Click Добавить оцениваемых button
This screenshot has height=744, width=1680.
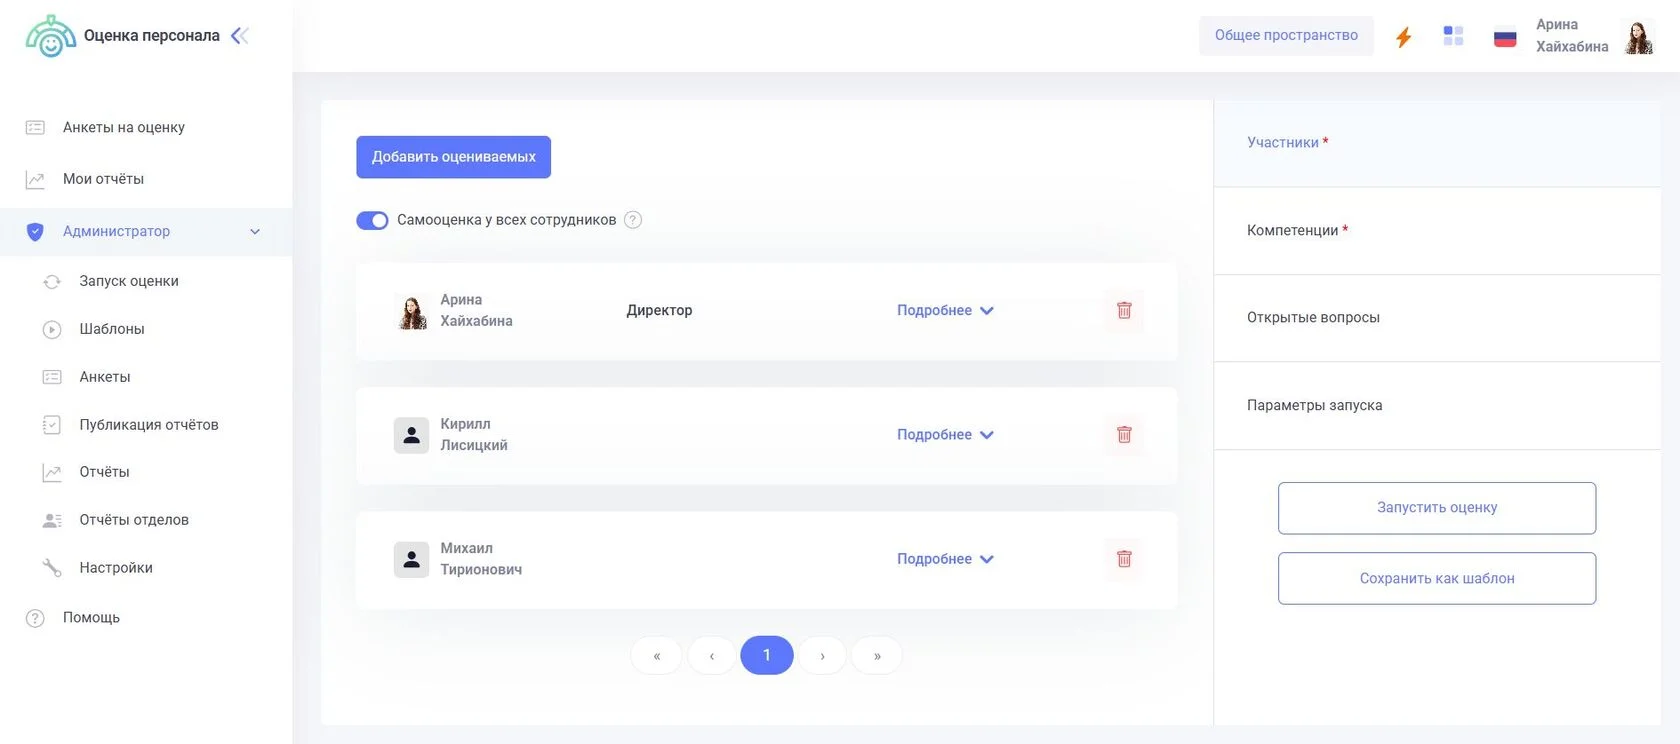tap(453, 157)
